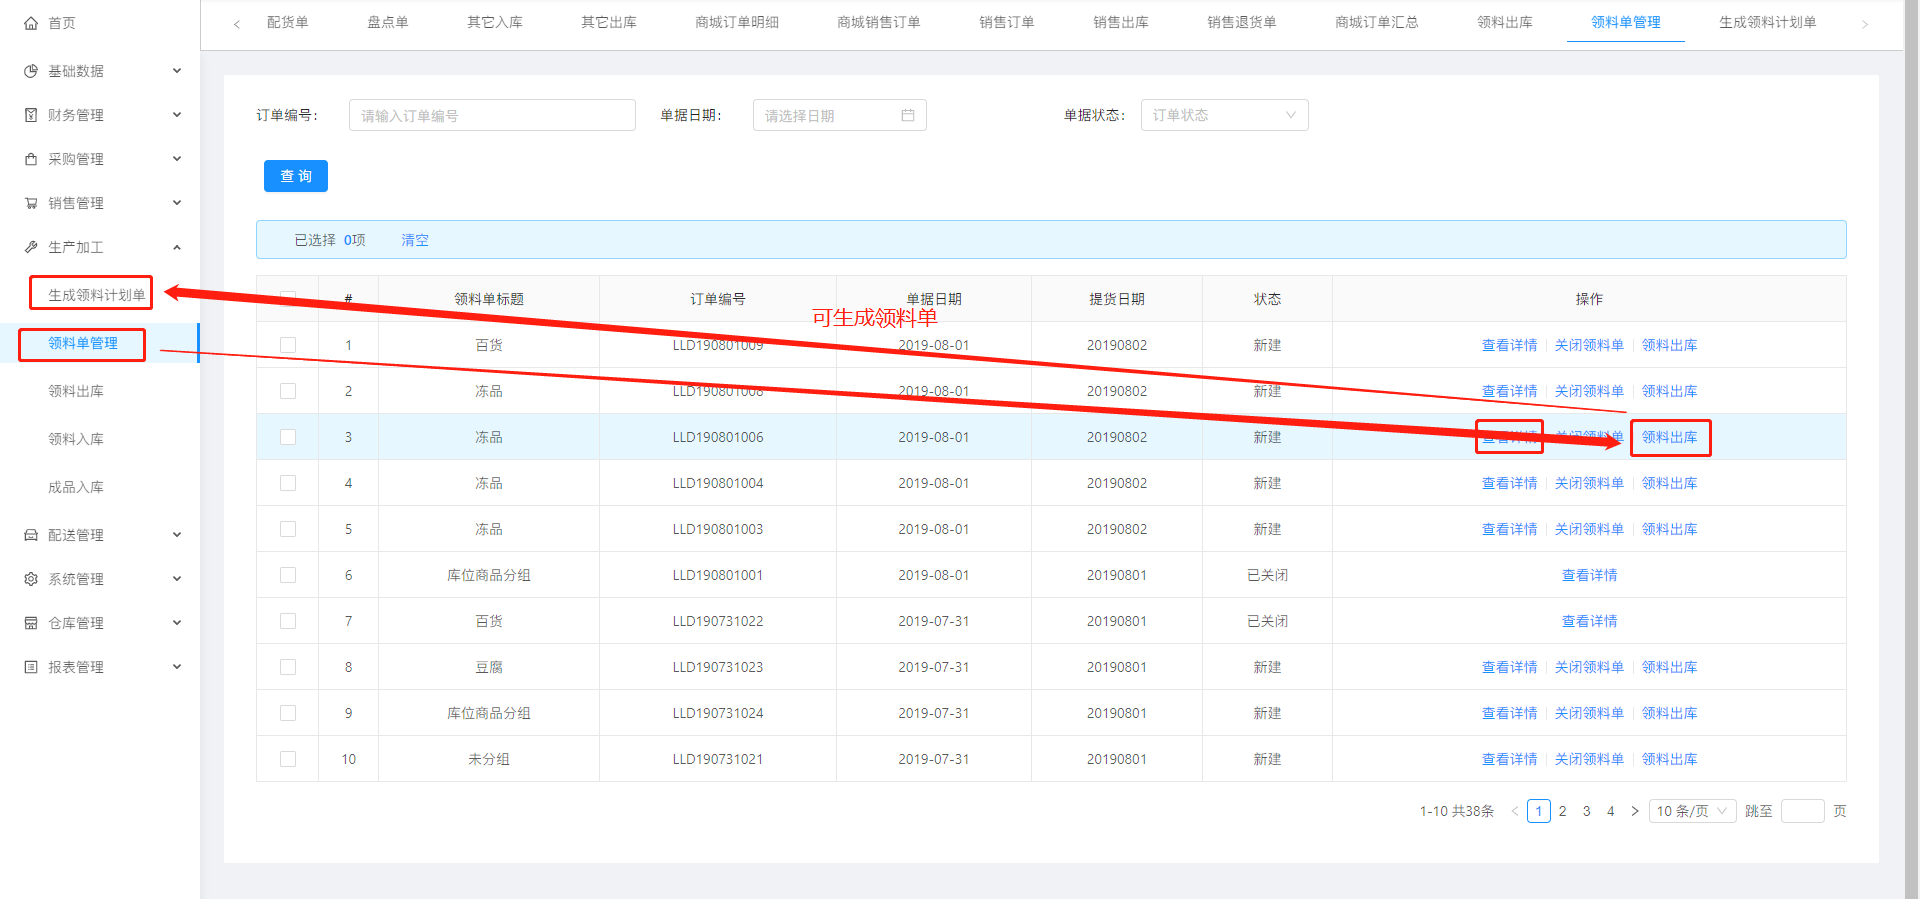The height and width of the screenshot is (899, 1920).
Task: Focus the 单据日期 date picker field
Action: pyautogui.click(x=840, y=115)
